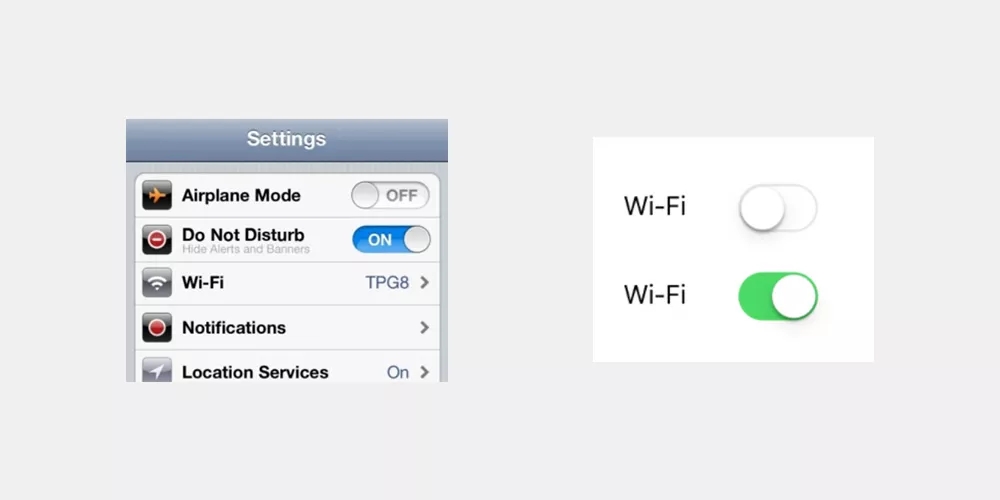Select the Do Not Disturb label
This screenshot has height=500, width=1000.
[243, 235]
